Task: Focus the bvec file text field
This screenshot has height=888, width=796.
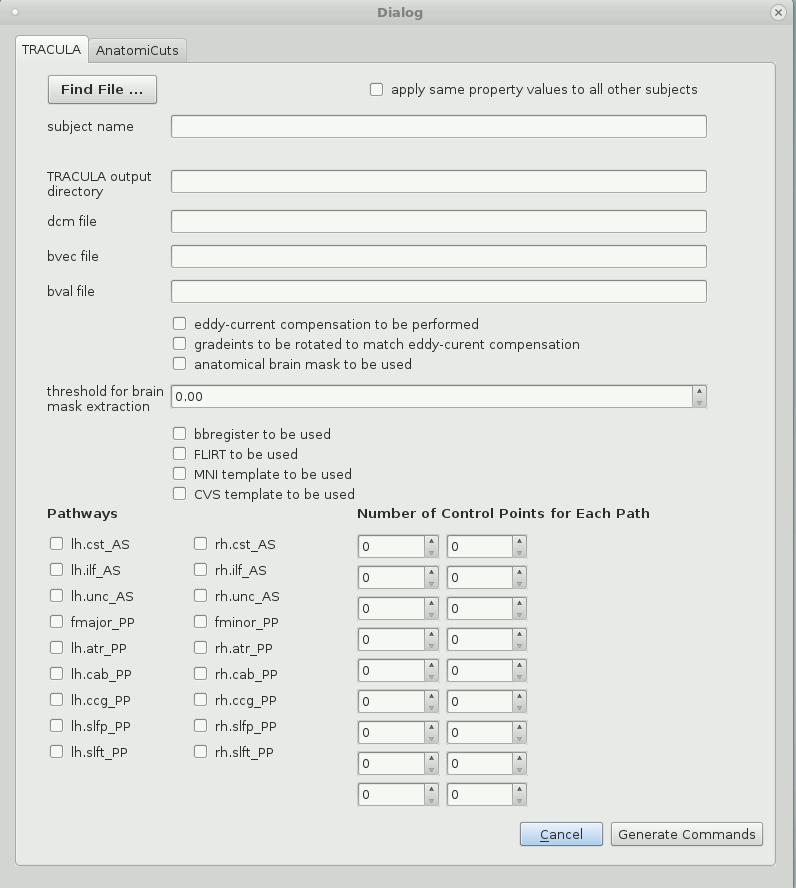Action: click(x=438, y=256)
